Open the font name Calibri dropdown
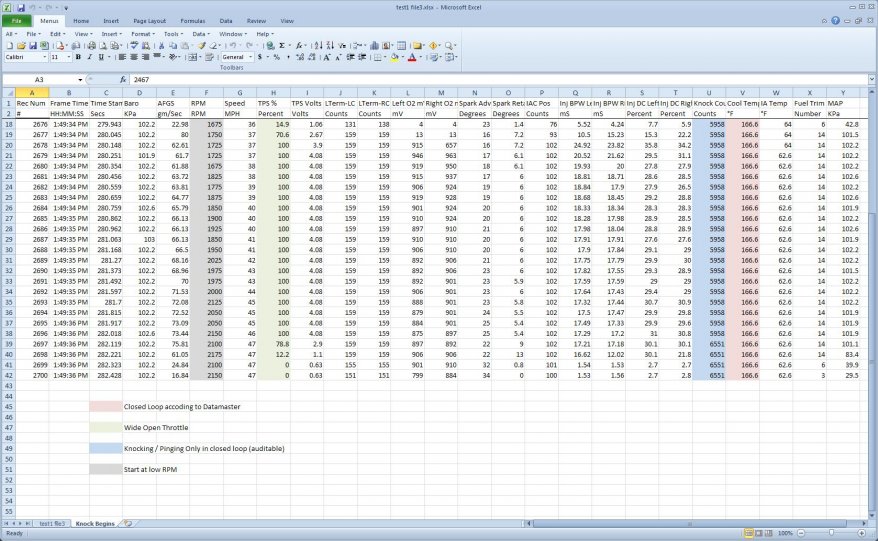 [45, 57]
